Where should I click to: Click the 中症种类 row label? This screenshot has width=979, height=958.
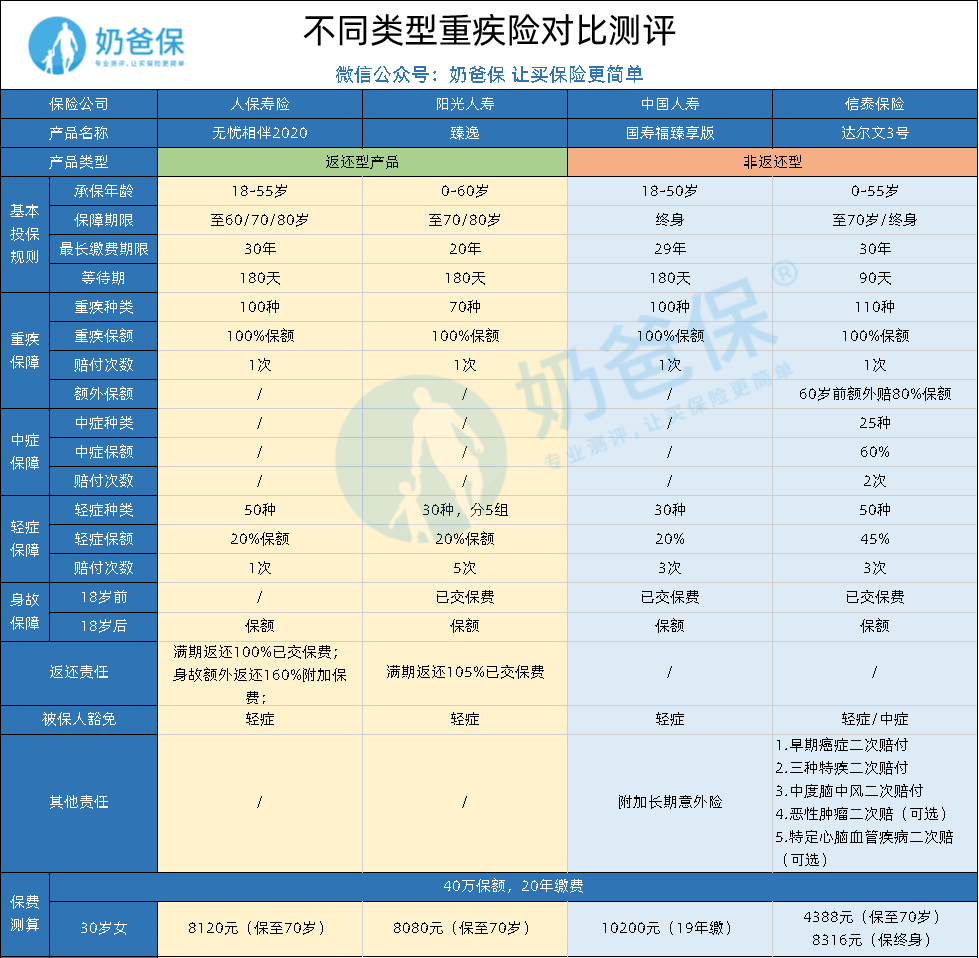coord(104,423)
